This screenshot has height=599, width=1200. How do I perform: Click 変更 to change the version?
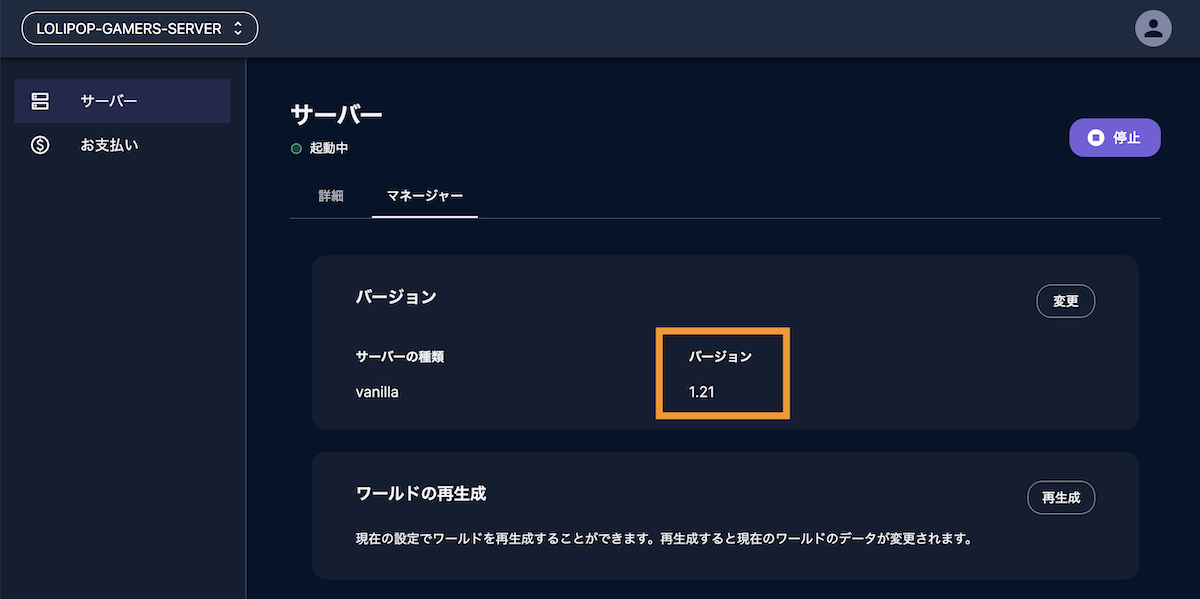1065,300
